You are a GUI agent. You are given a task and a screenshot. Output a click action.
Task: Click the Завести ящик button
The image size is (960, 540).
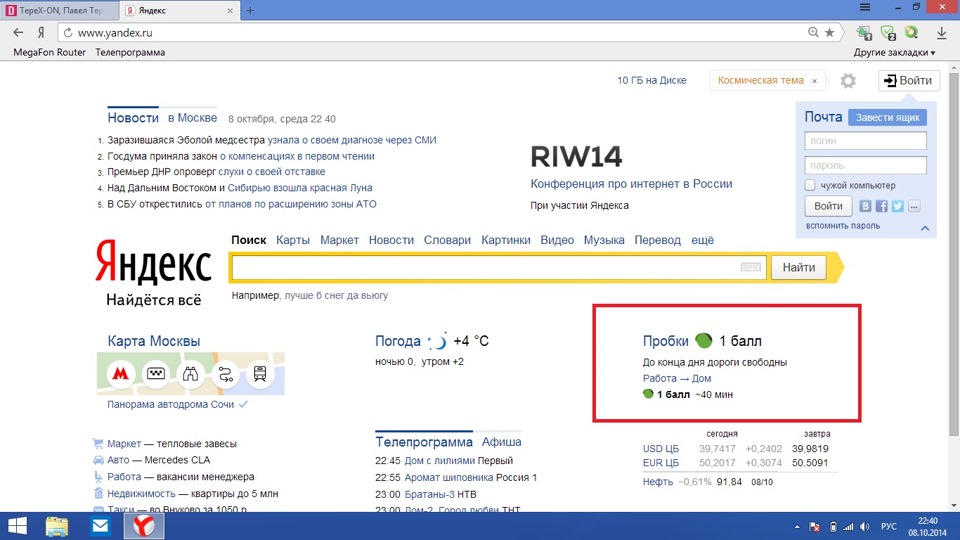coord(887,118)
